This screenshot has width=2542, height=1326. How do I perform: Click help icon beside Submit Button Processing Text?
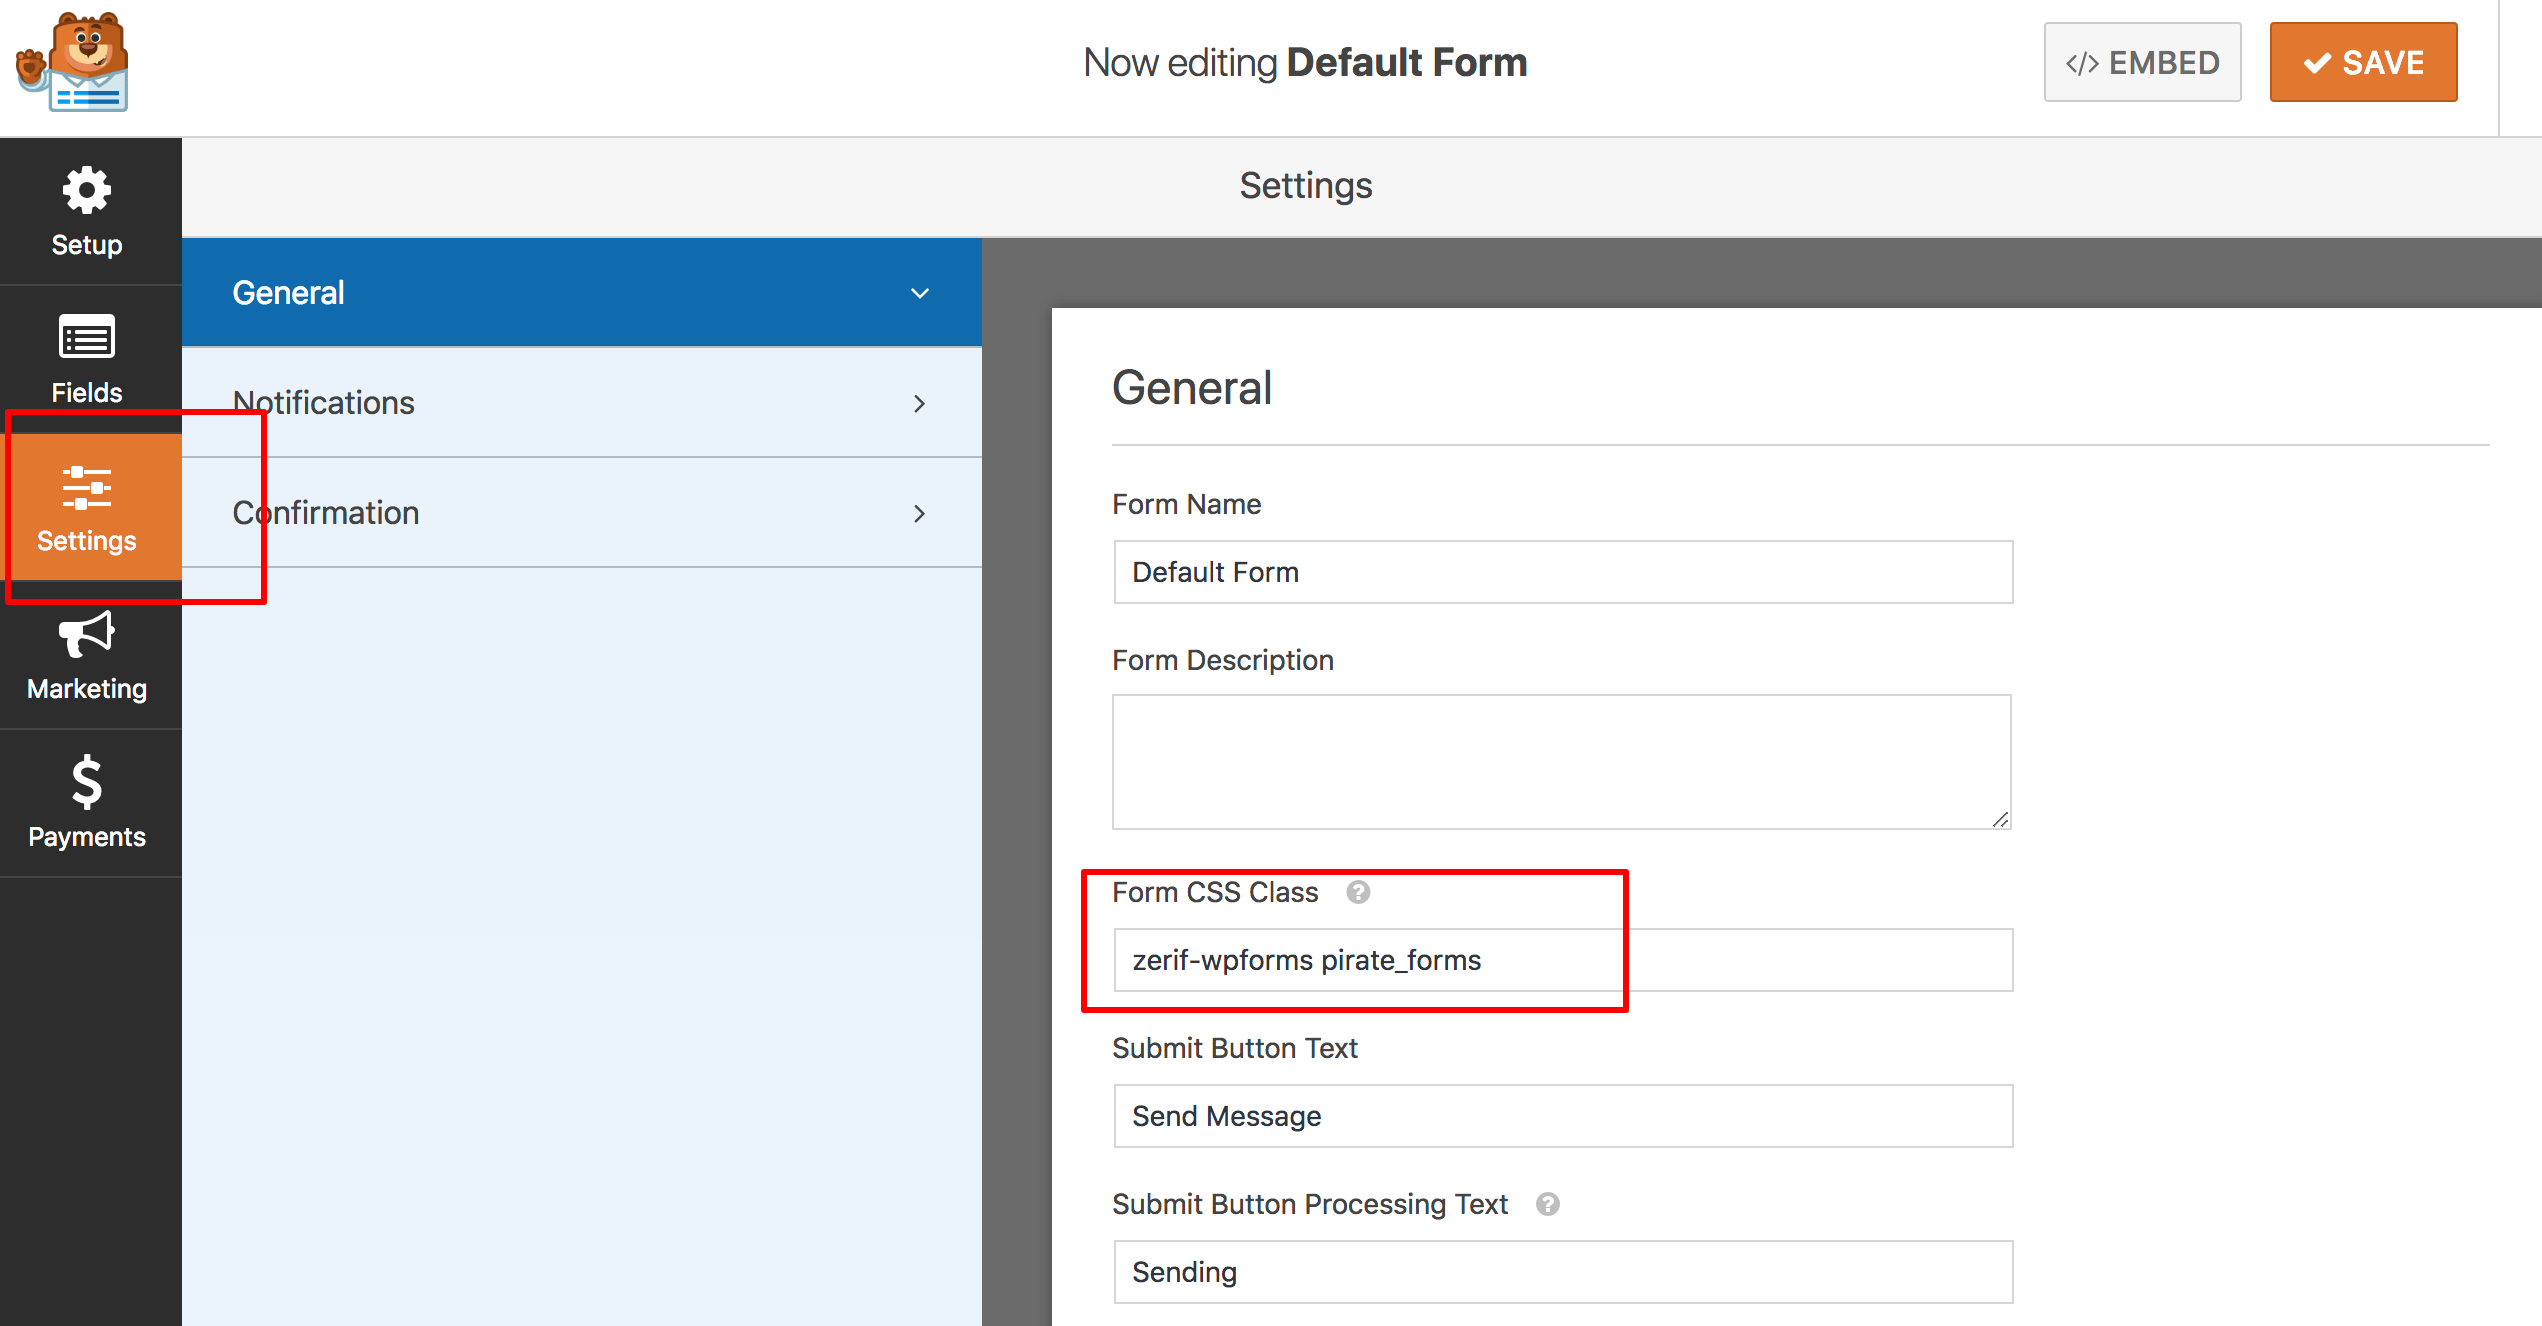click(1547, 1204)
